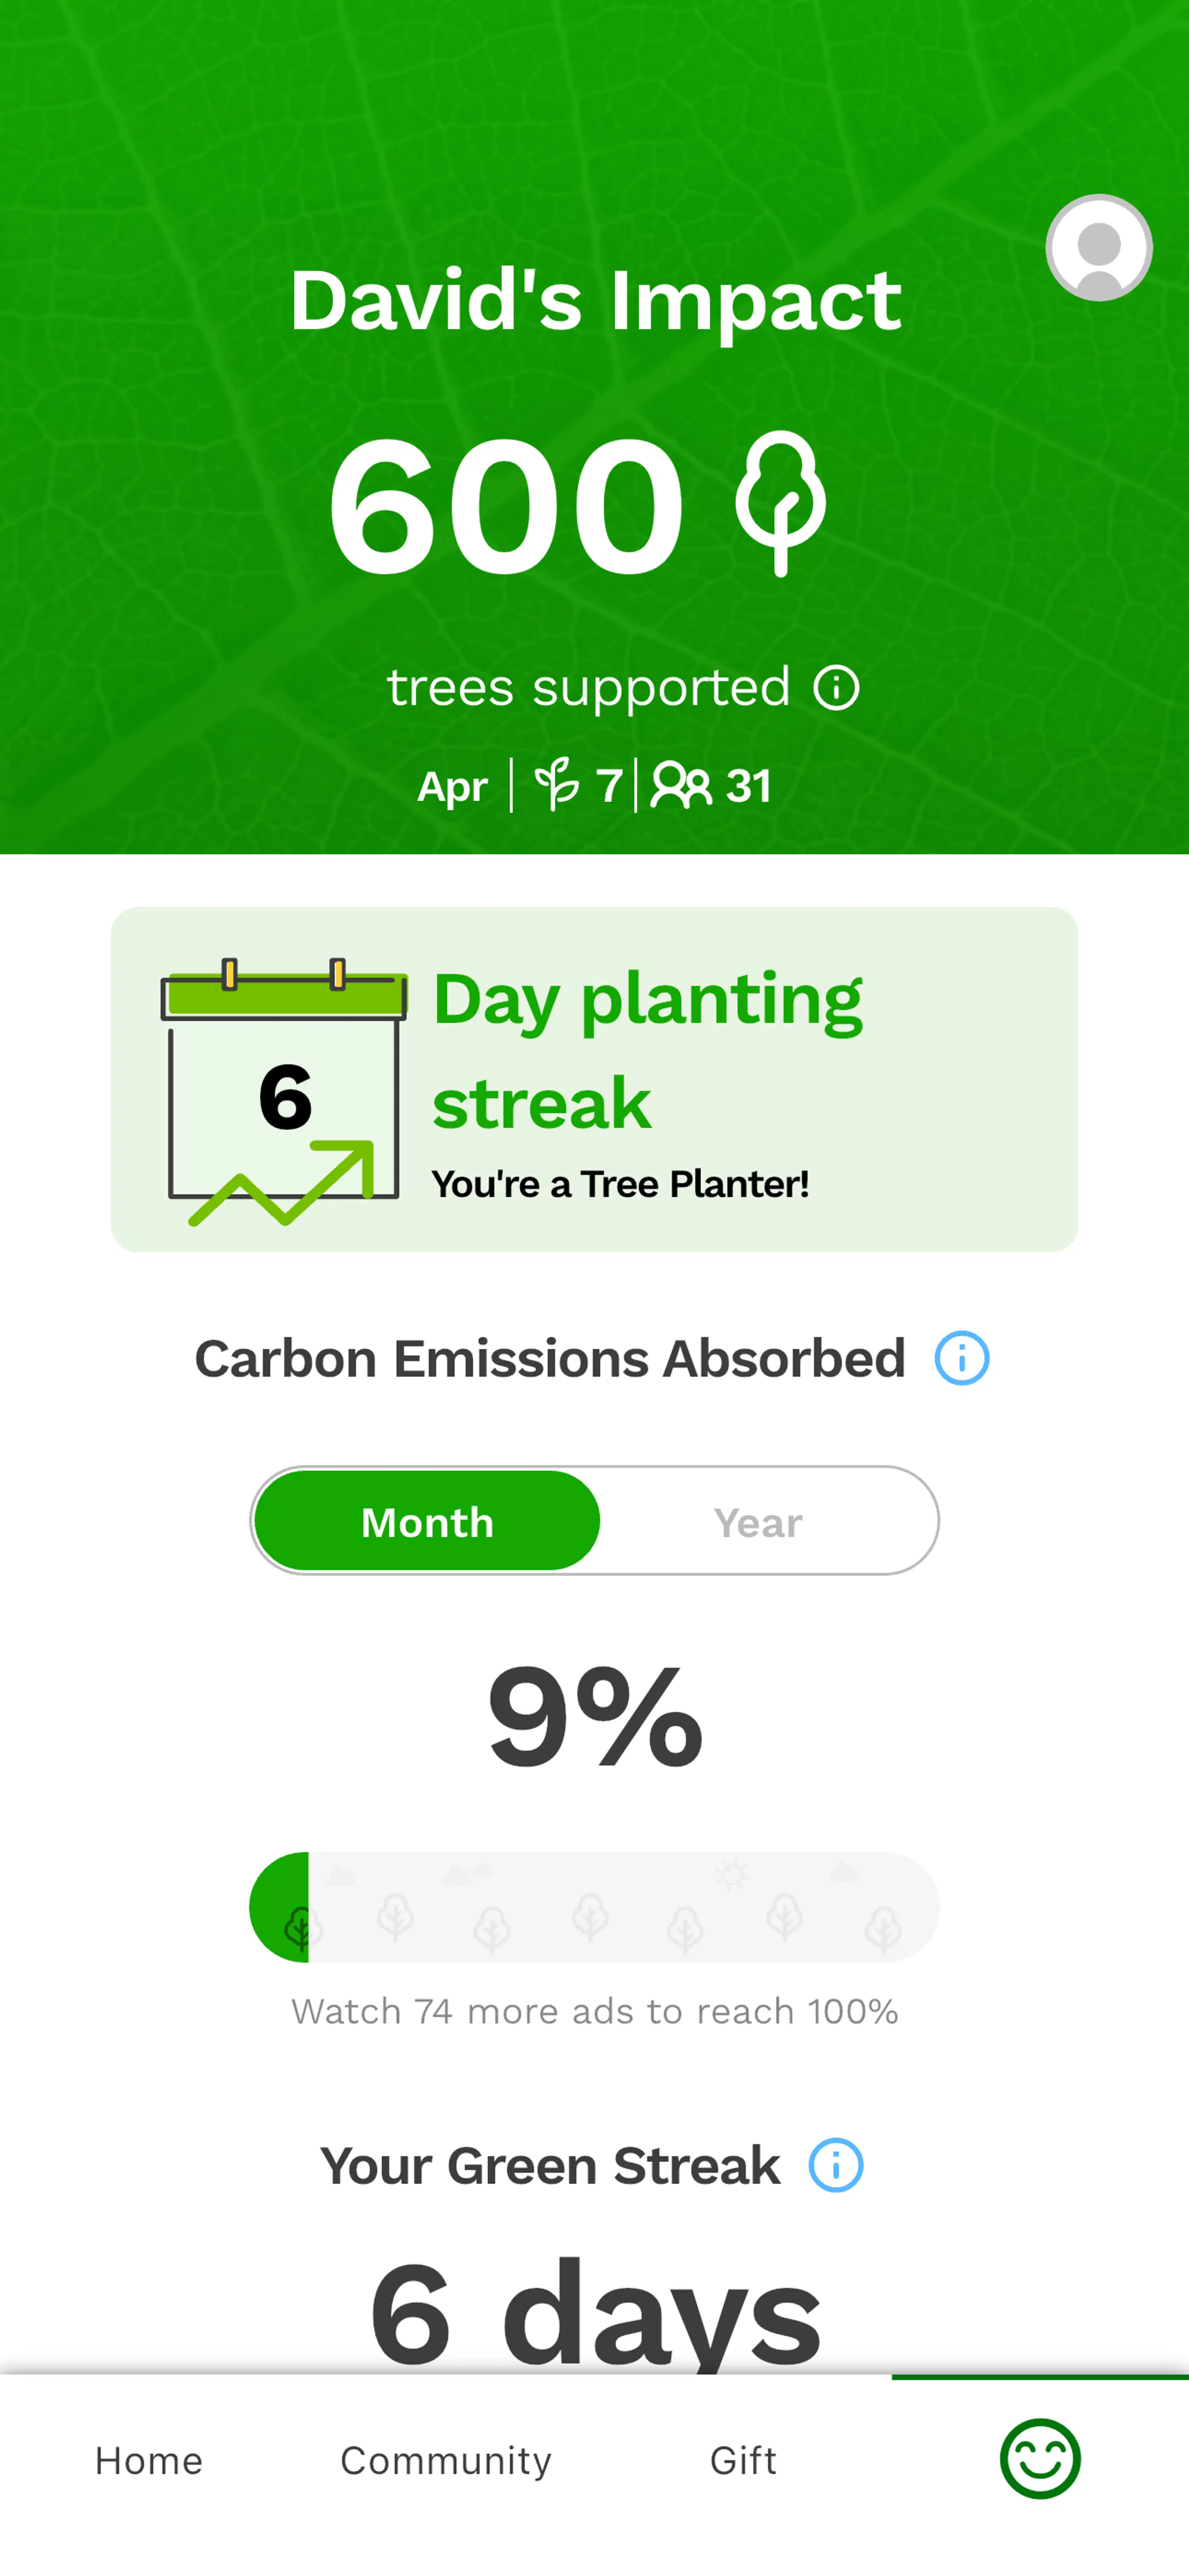Tap the Apr month label
The width and height of the screenshot is (1189, 2576).
[452, 787]
